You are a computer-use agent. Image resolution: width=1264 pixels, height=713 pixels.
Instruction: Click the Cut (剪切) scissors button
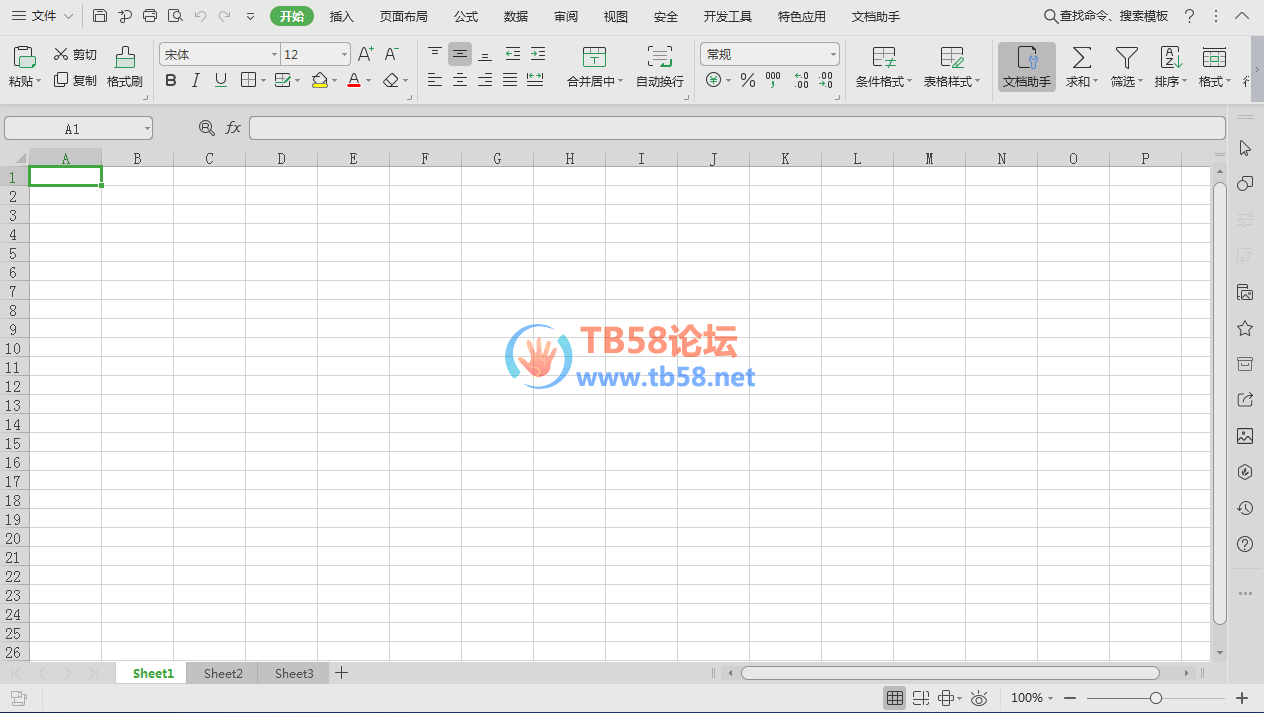75,55
